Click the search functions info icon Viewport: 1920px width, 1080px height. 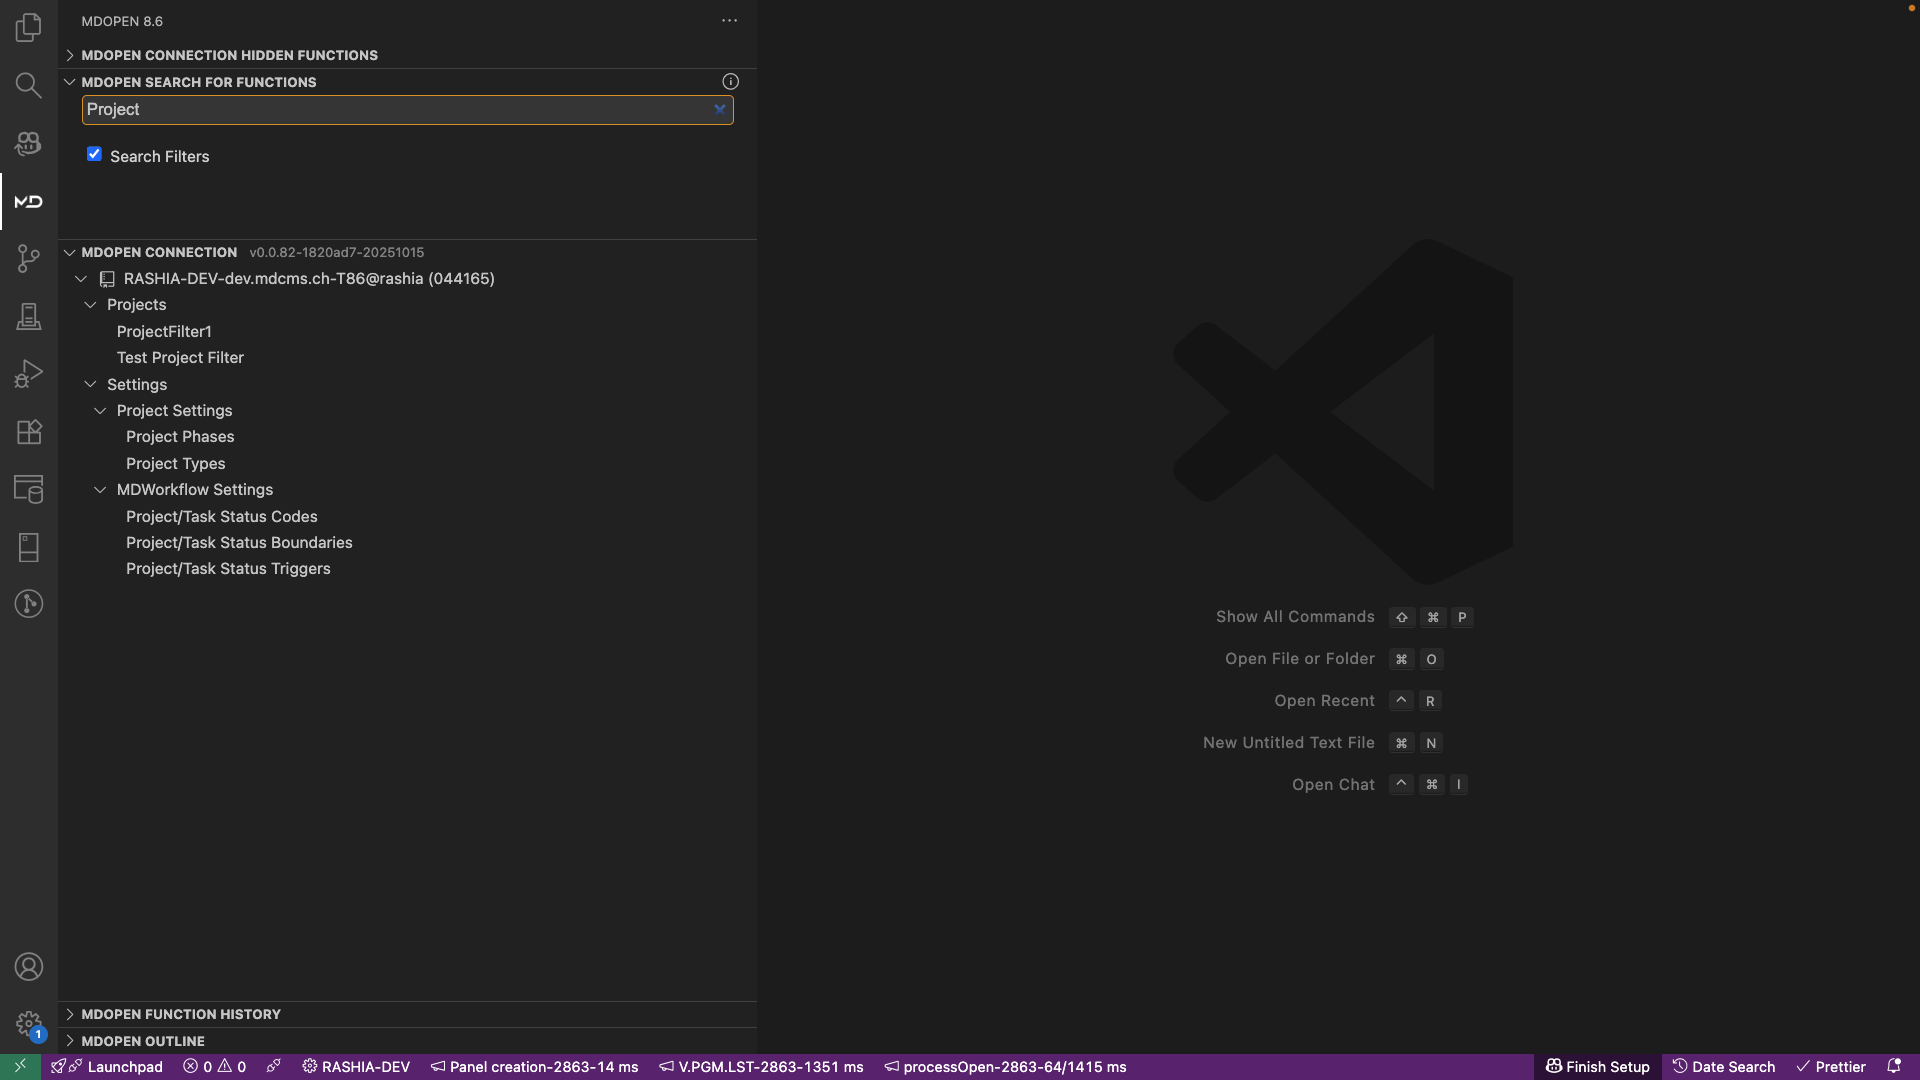click(730, 82)
